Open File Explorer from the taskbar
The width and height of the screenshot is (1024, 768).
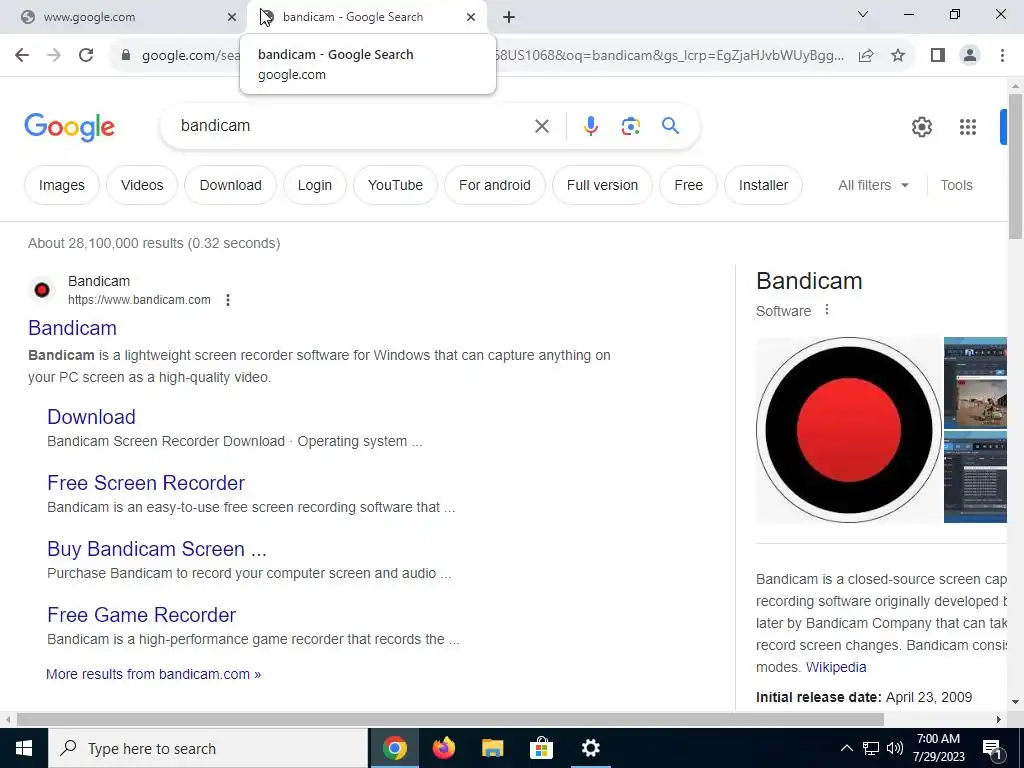click(492, 748)
